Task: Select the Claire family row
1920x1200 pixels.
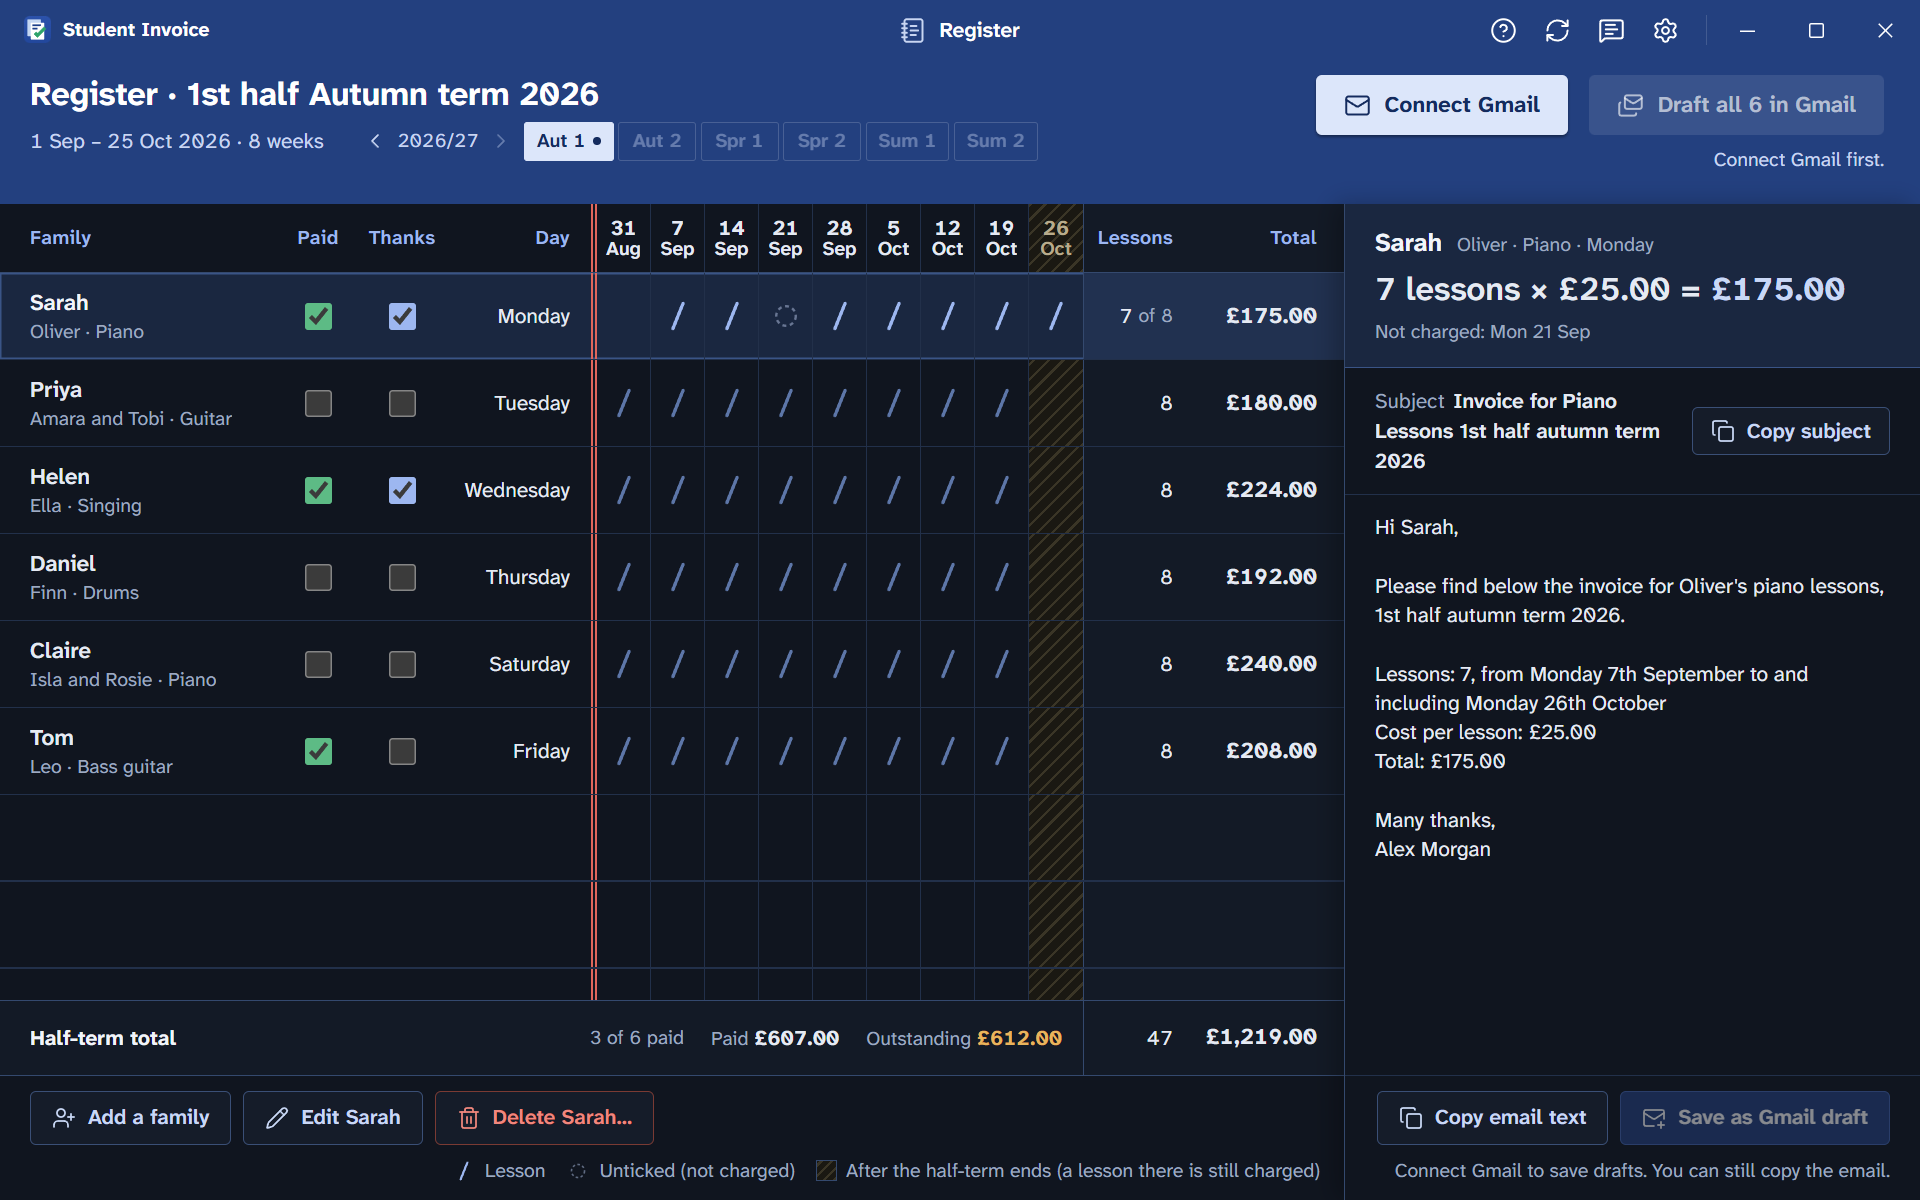Action: 672,664
